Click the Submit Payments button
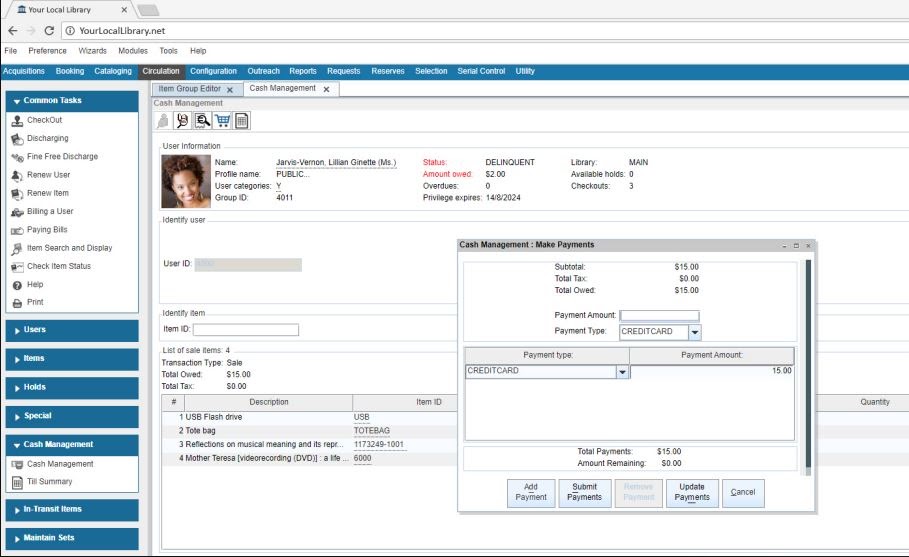The height and width of the screenshot is (557, 909). (584, 492)
